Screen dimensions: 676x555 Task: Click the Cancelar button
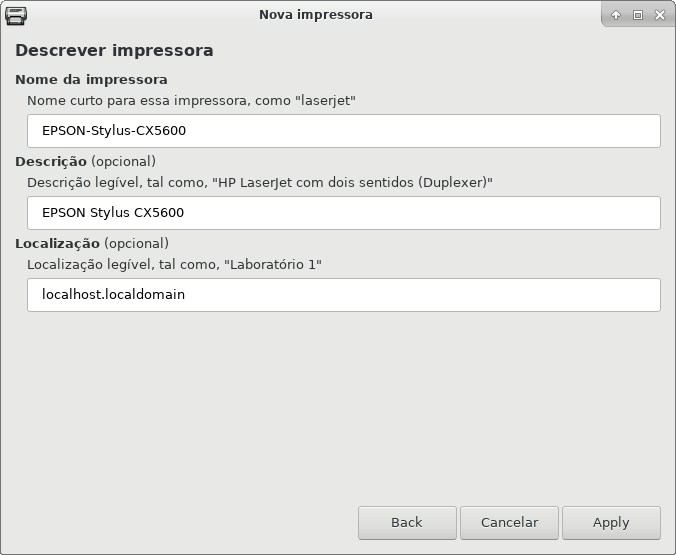(509, 523)
